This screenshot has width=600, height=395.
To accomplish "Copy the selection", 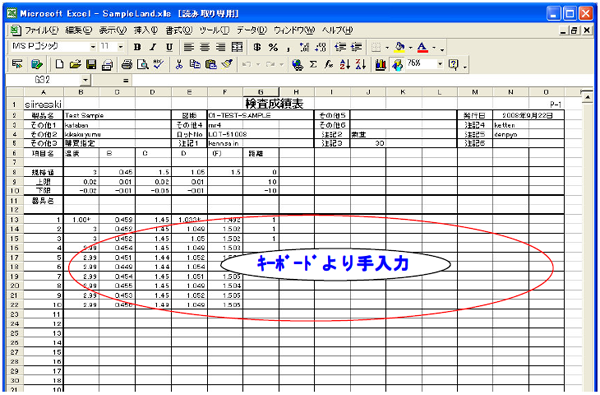I will click(x=195, y=64).
